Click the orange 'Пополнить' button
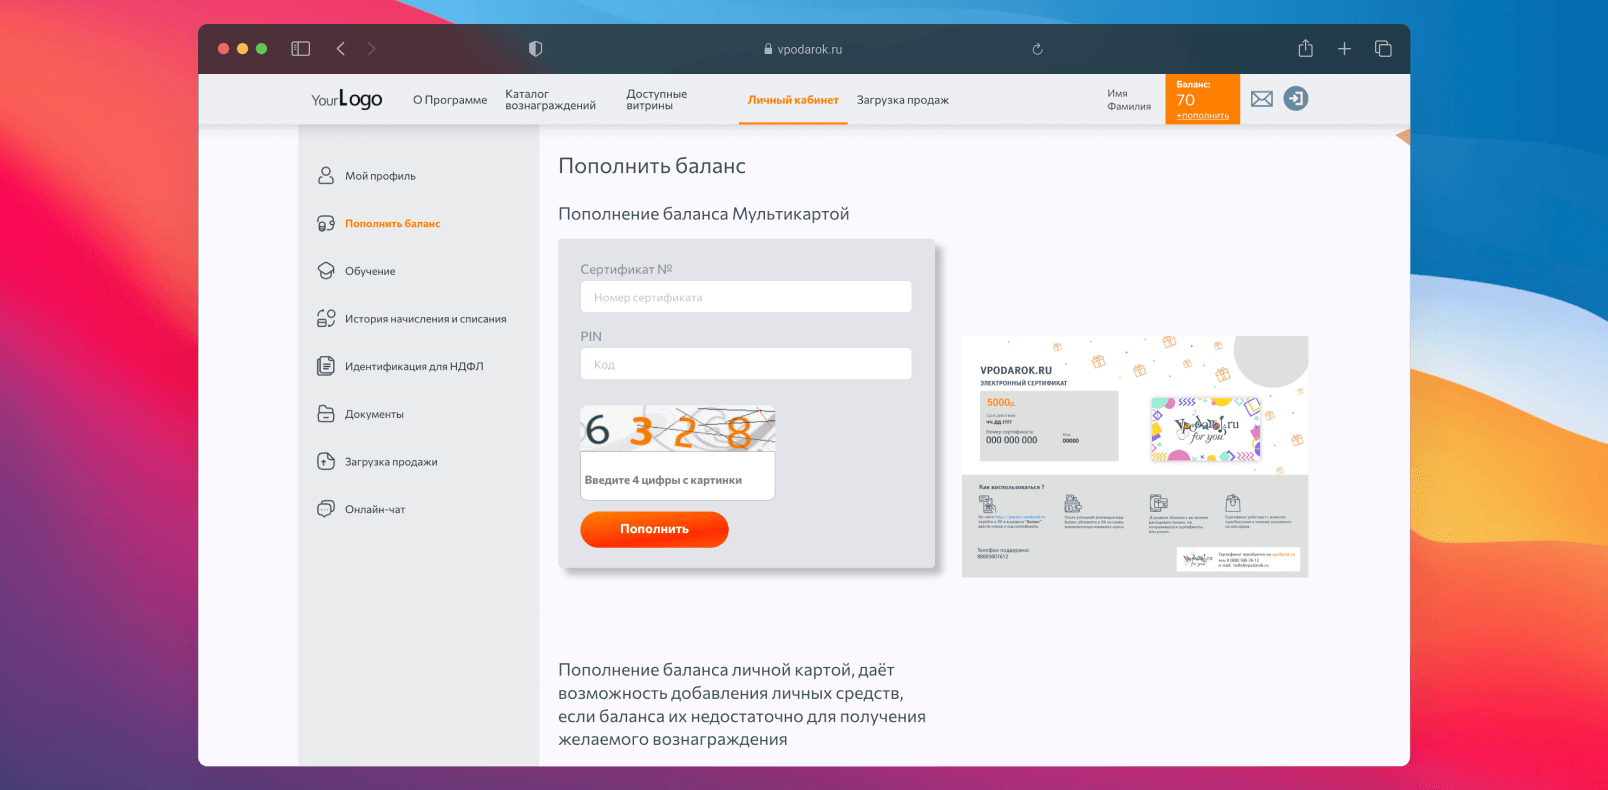Screen dimensions: 1608x790 pos(654,529)
